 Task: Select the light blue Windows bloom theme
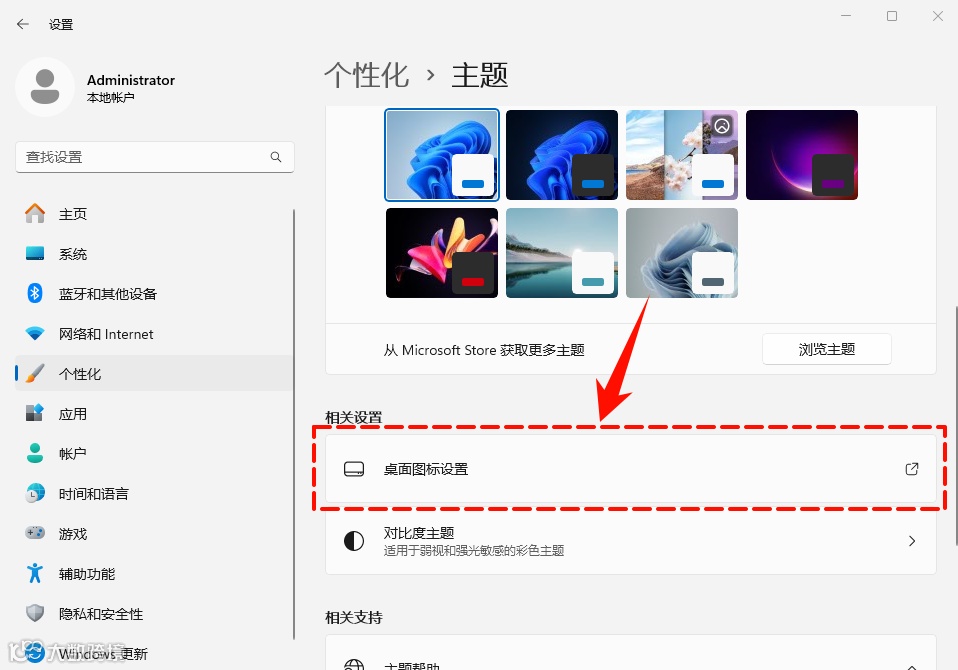[442, 155]
